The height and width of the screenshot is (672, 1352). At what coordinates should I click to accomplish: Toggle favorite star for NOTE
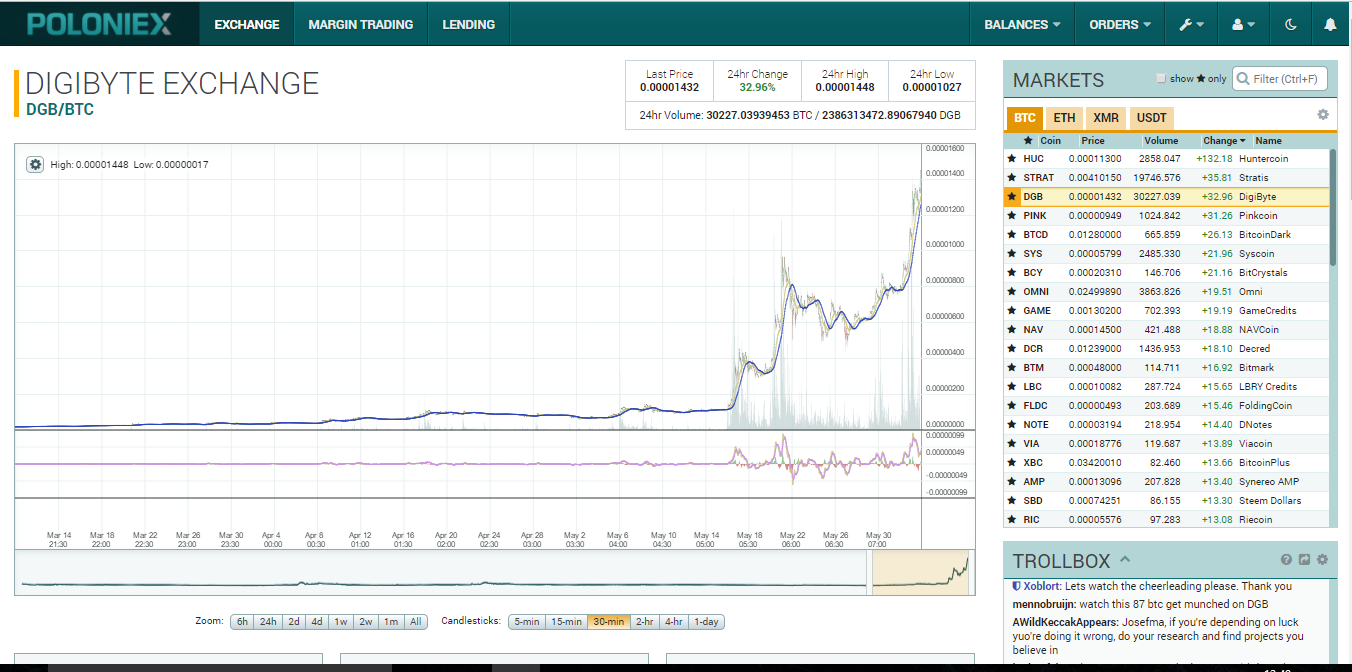click(1012, 425)
